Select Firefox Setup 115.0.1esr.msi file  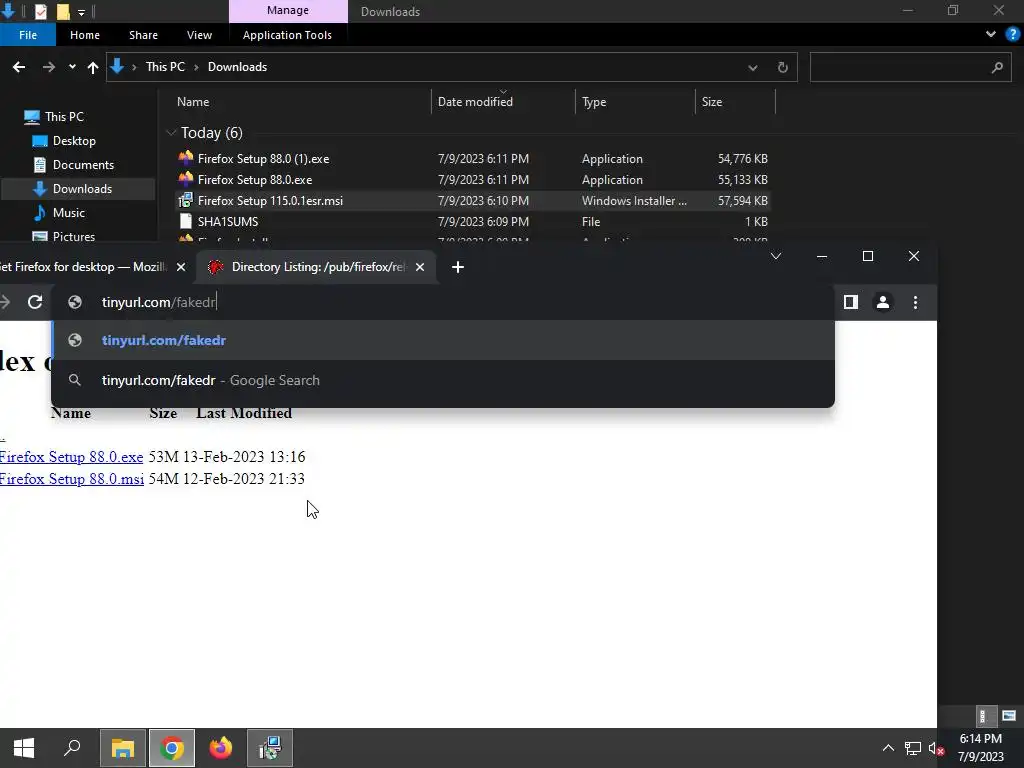click(270, 200)
